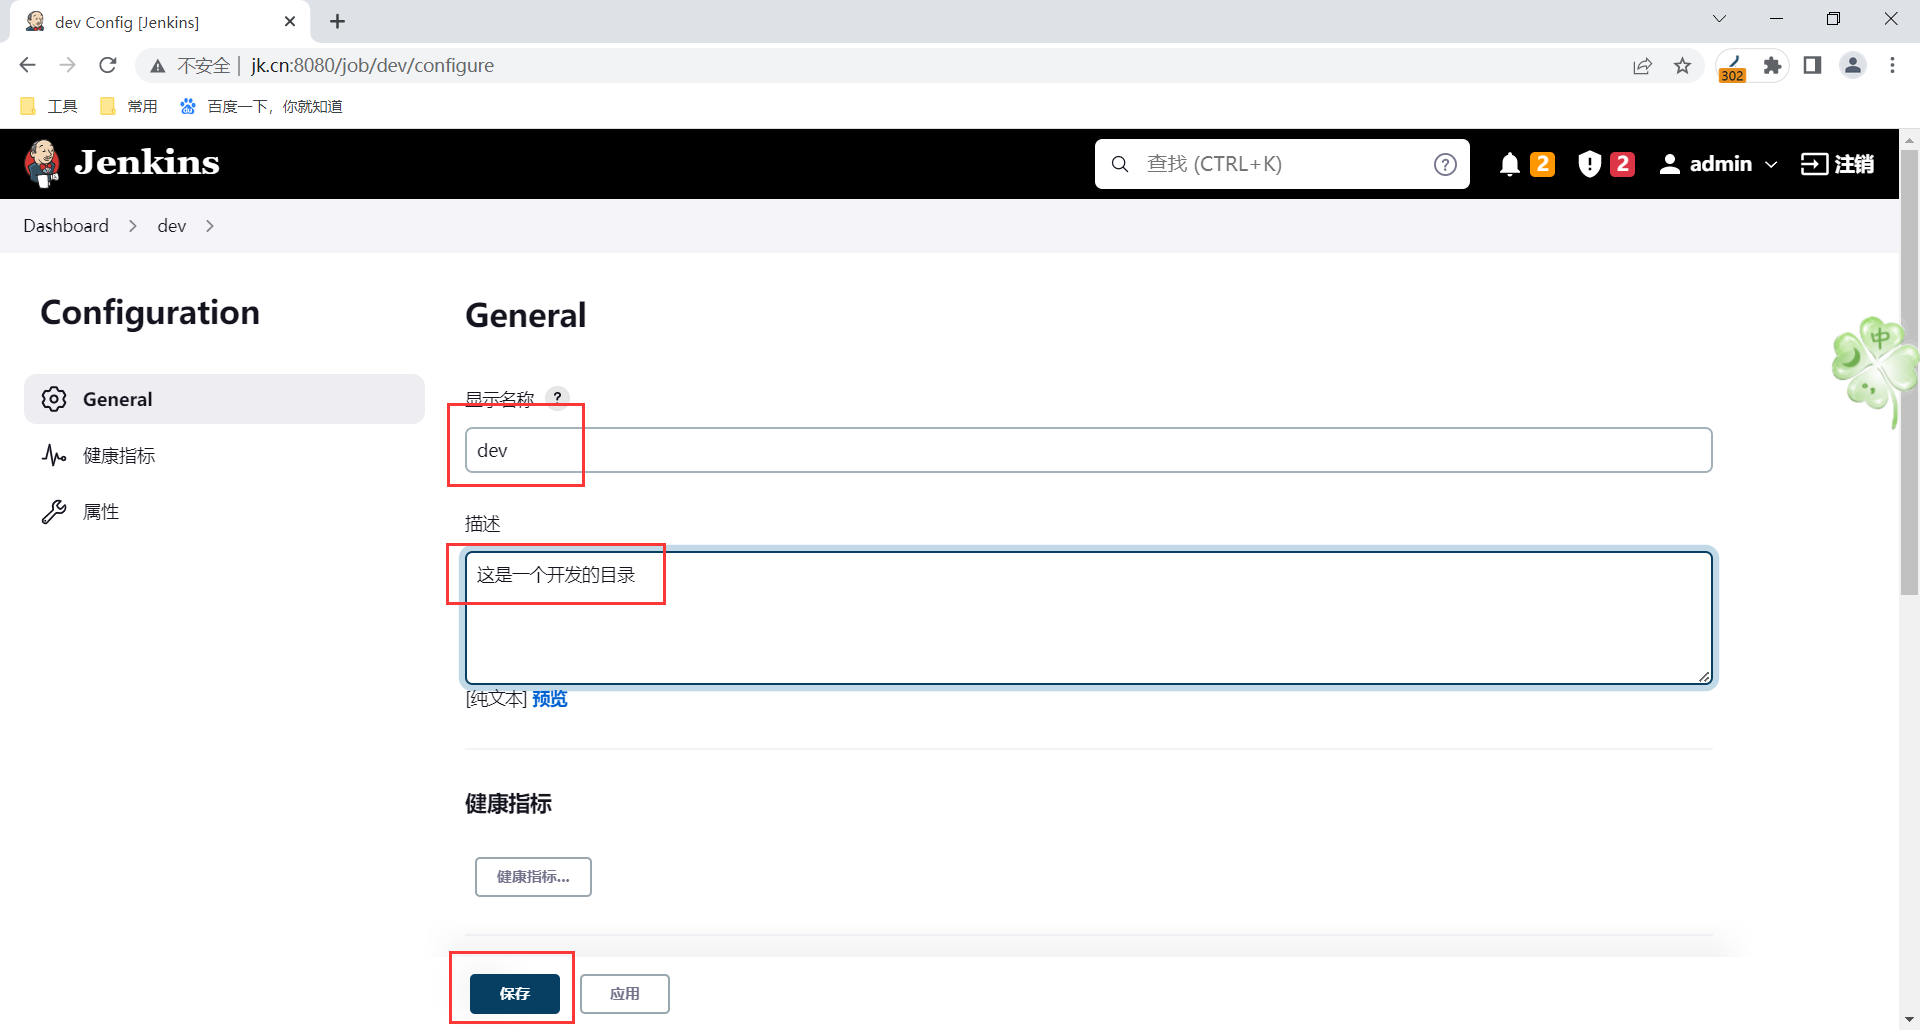Click the 应用 apply button
Viewport: 1920px width, 1030px height.
625,993
